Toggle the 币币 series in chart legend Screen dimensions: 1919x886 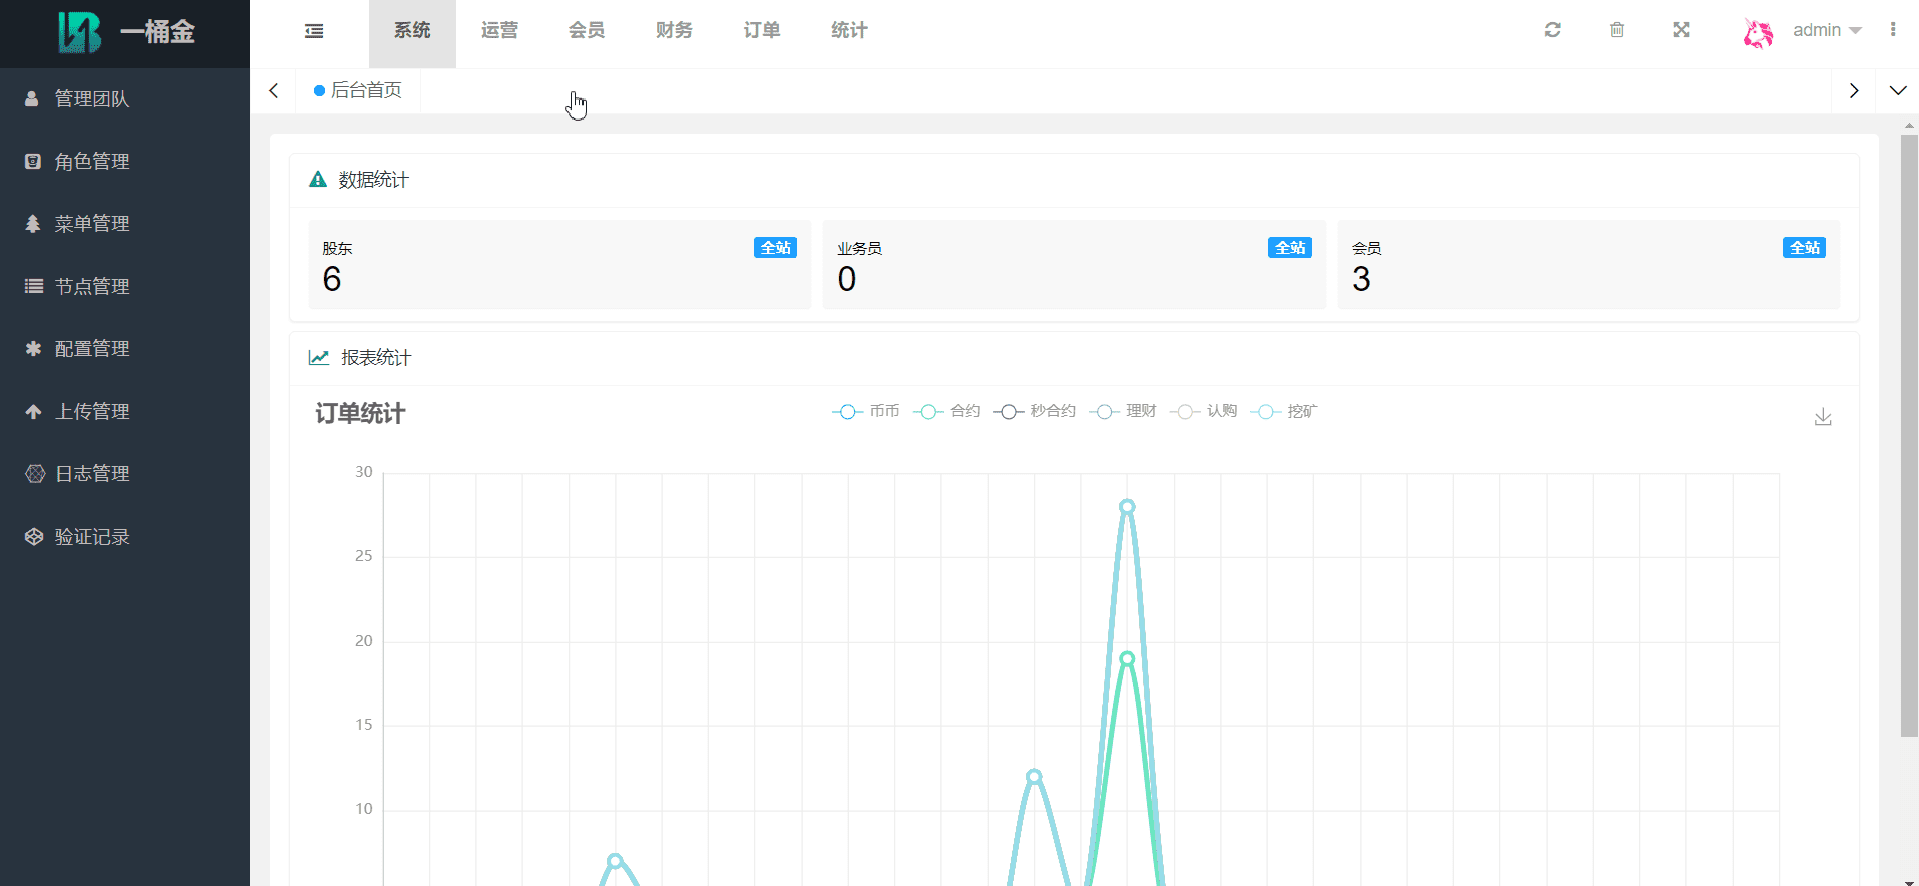pyautogui.click(x=866, y=411)
